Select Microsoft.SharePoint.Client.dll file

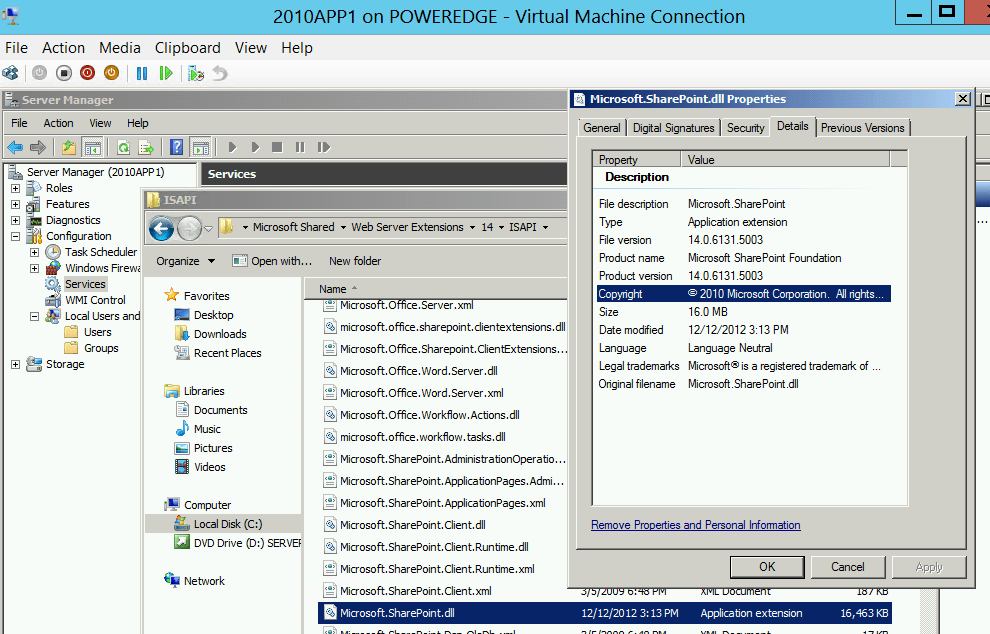(413, 525)
